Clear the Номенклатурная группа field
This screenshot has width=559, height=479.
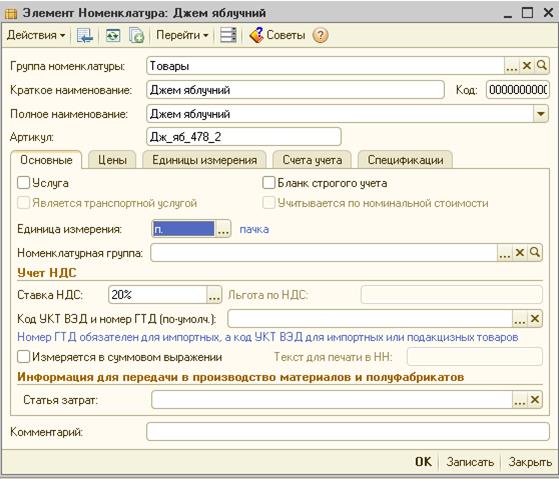point(520,253)
